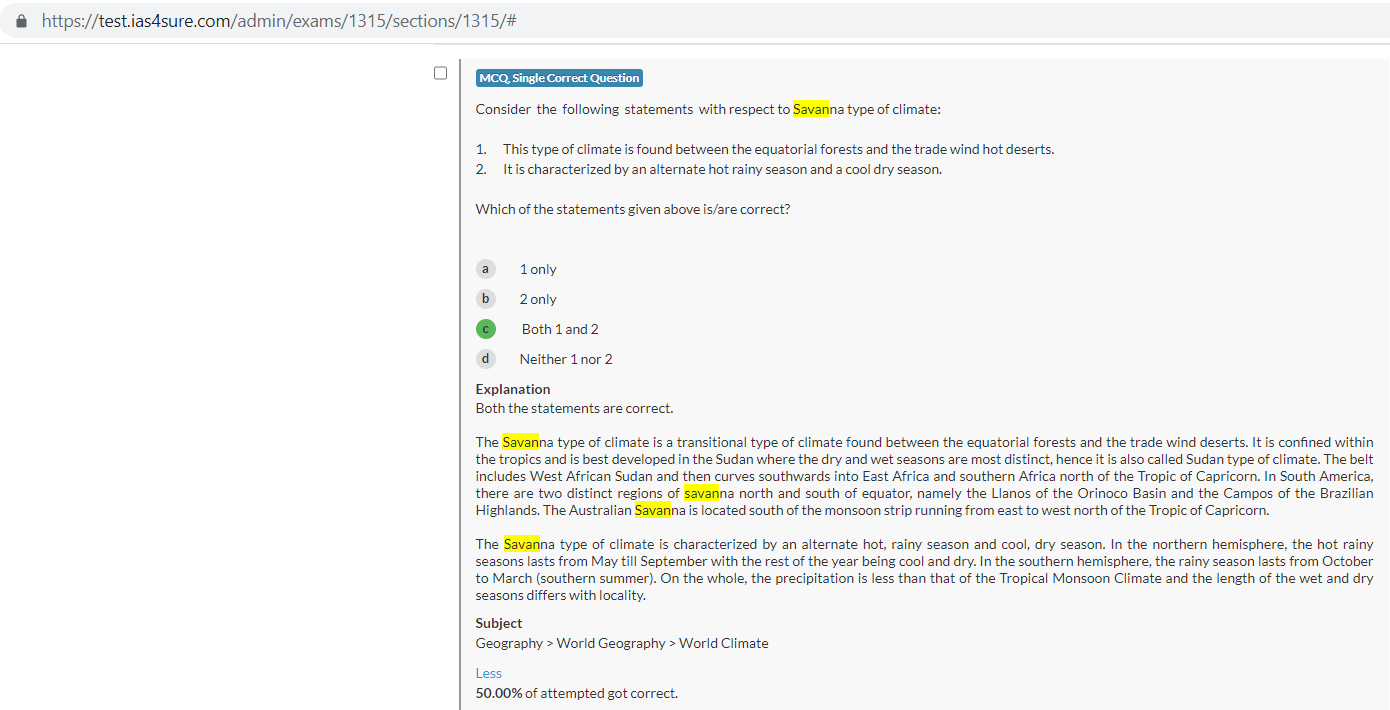This screenshot has height=710, width=1390.
Task: Click highlighted Savanna after the word Australian
Action: 653,510
